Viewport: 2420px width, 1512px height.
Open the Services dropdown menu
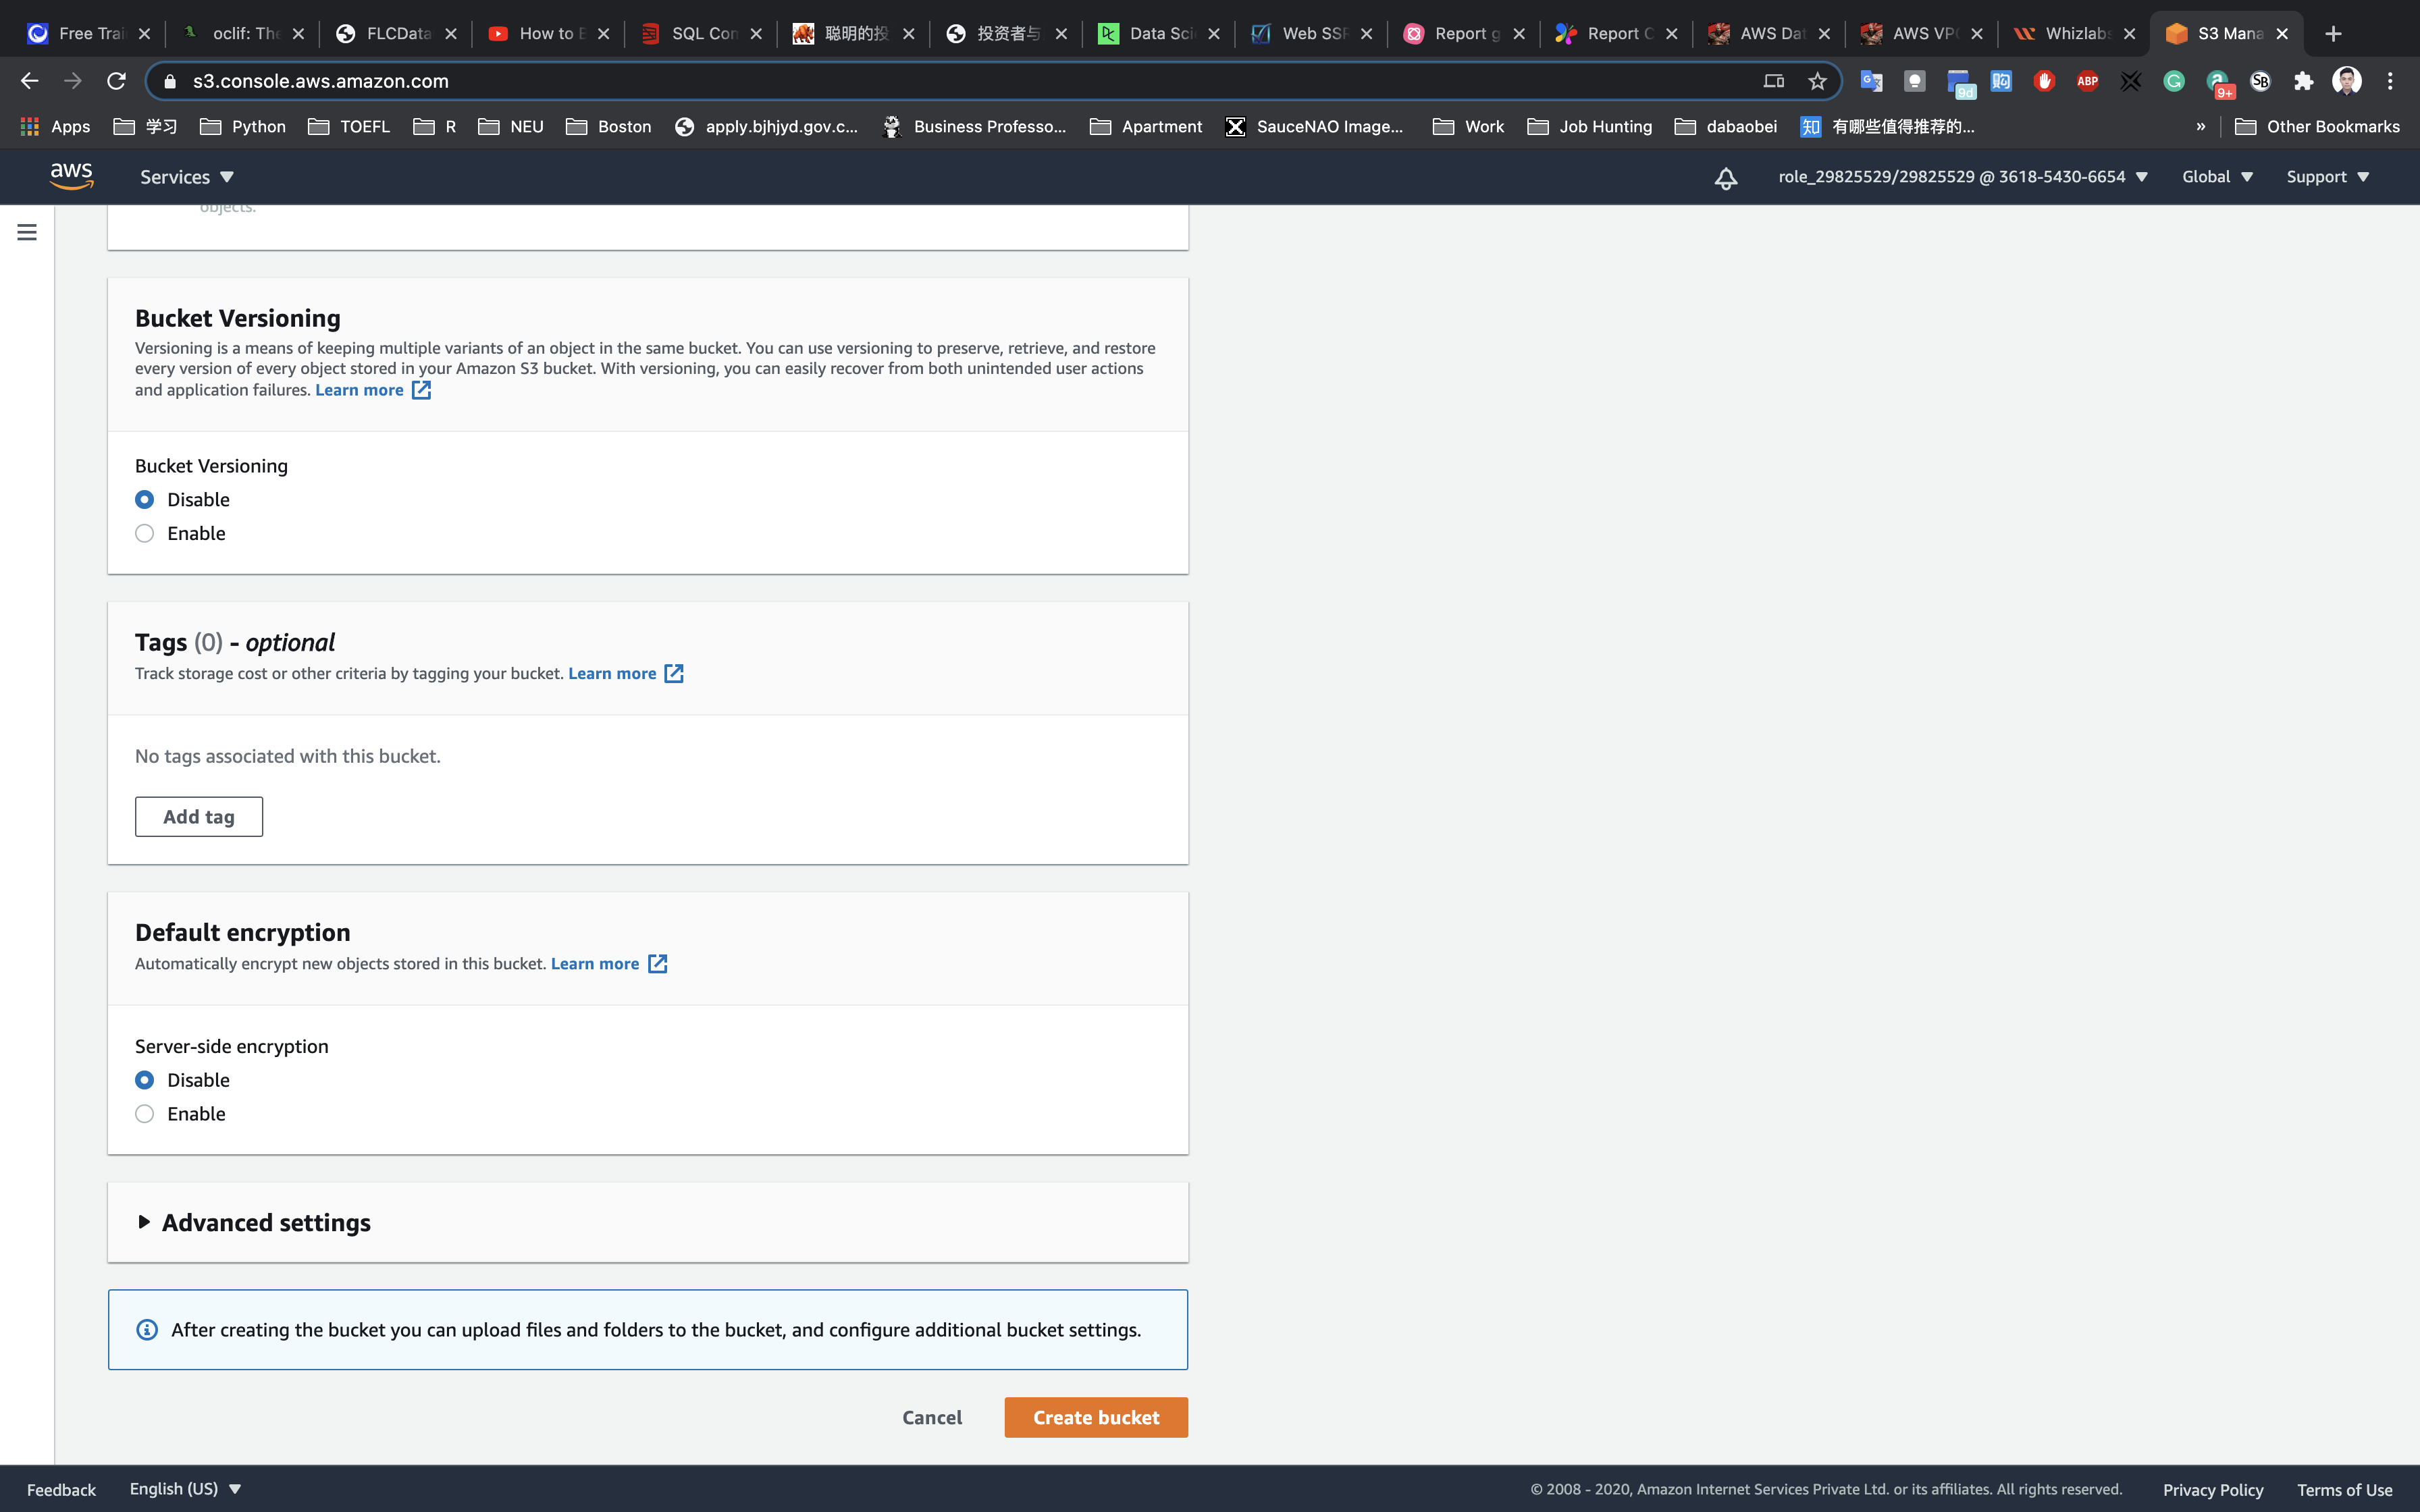[186, 177]
